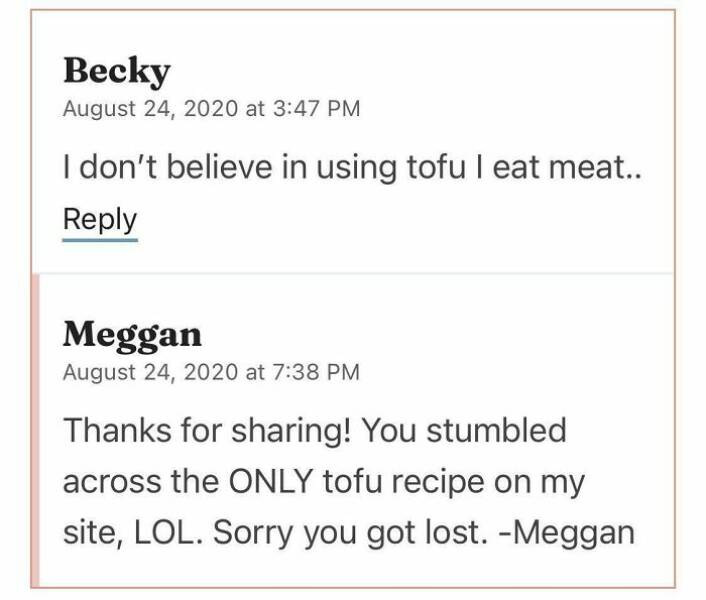Click "3:47 PM" in Becky's timestamp
The width and height of the screenshot is (706, 600).
[x=315, y=109]
